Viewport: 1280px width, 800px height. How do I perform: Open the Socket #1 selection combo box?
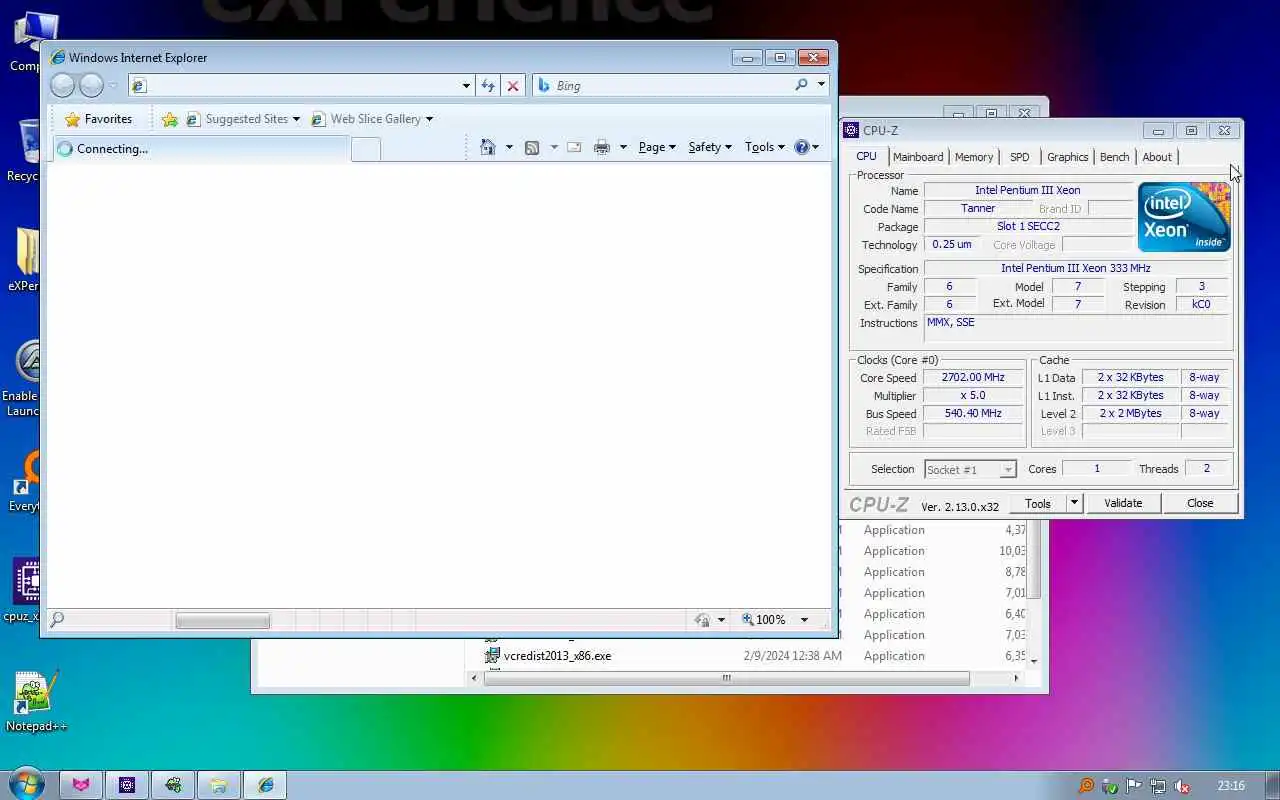tap(970, 469)
